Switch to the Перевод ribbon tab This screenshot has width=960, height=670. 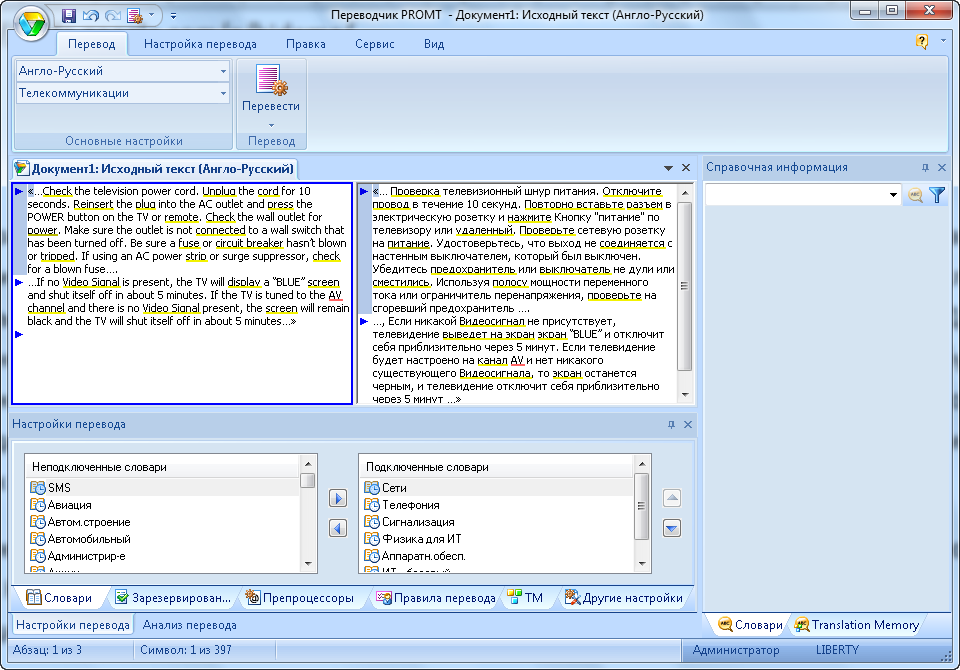[91, 44]
